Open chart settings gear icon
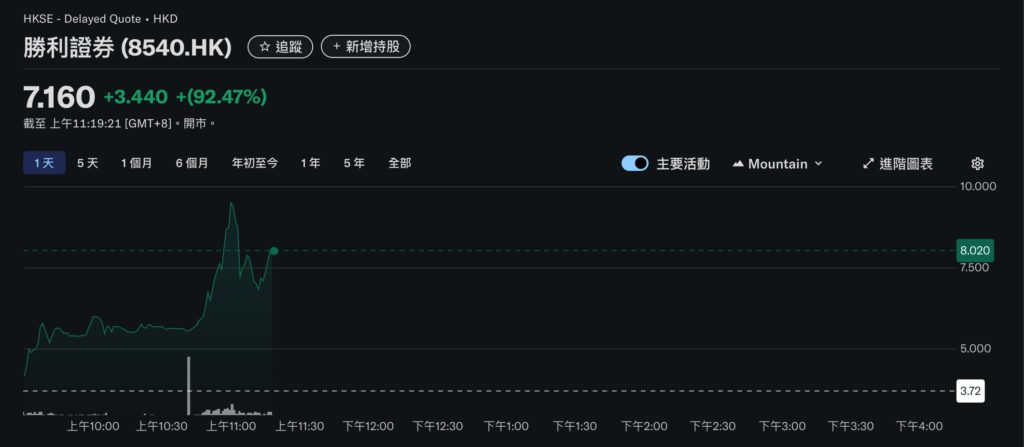1024x447 pixels. (977, 163)
